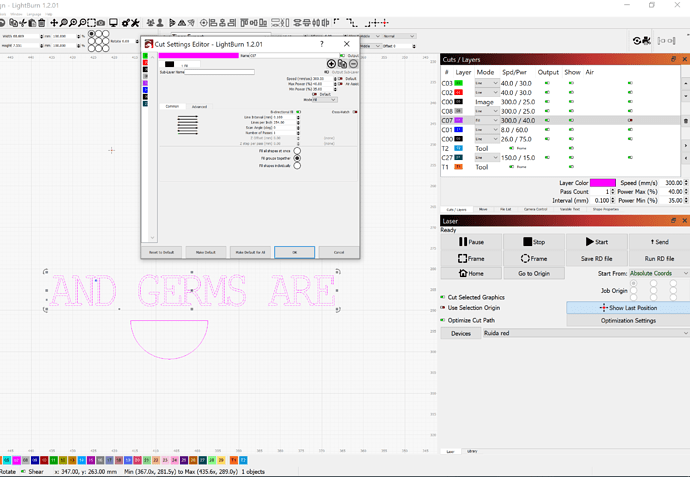Open the Ruida red device dropdown

(586, 333)
